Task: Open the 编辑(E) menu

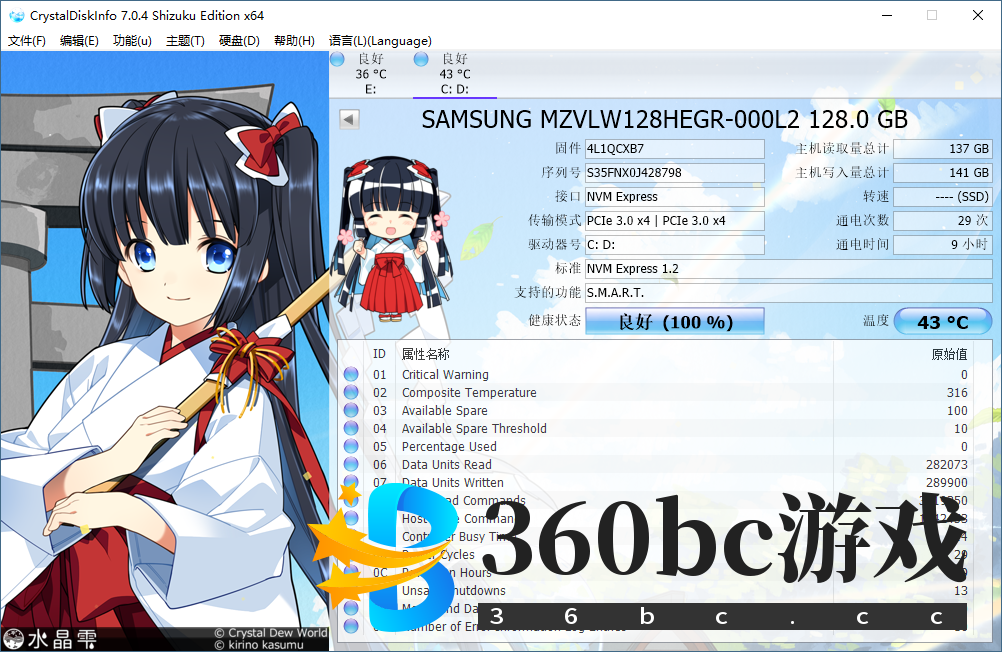Action: 79,41
